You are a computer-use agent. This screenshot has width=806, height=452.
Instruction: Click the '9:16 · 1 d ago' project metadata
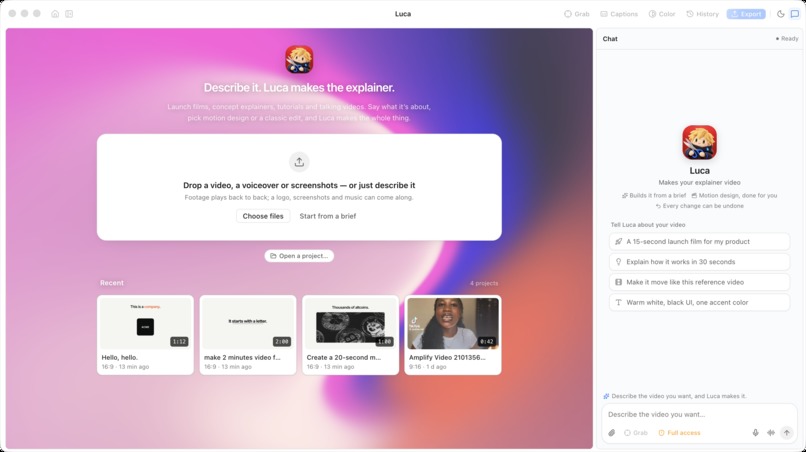[428, 367]
